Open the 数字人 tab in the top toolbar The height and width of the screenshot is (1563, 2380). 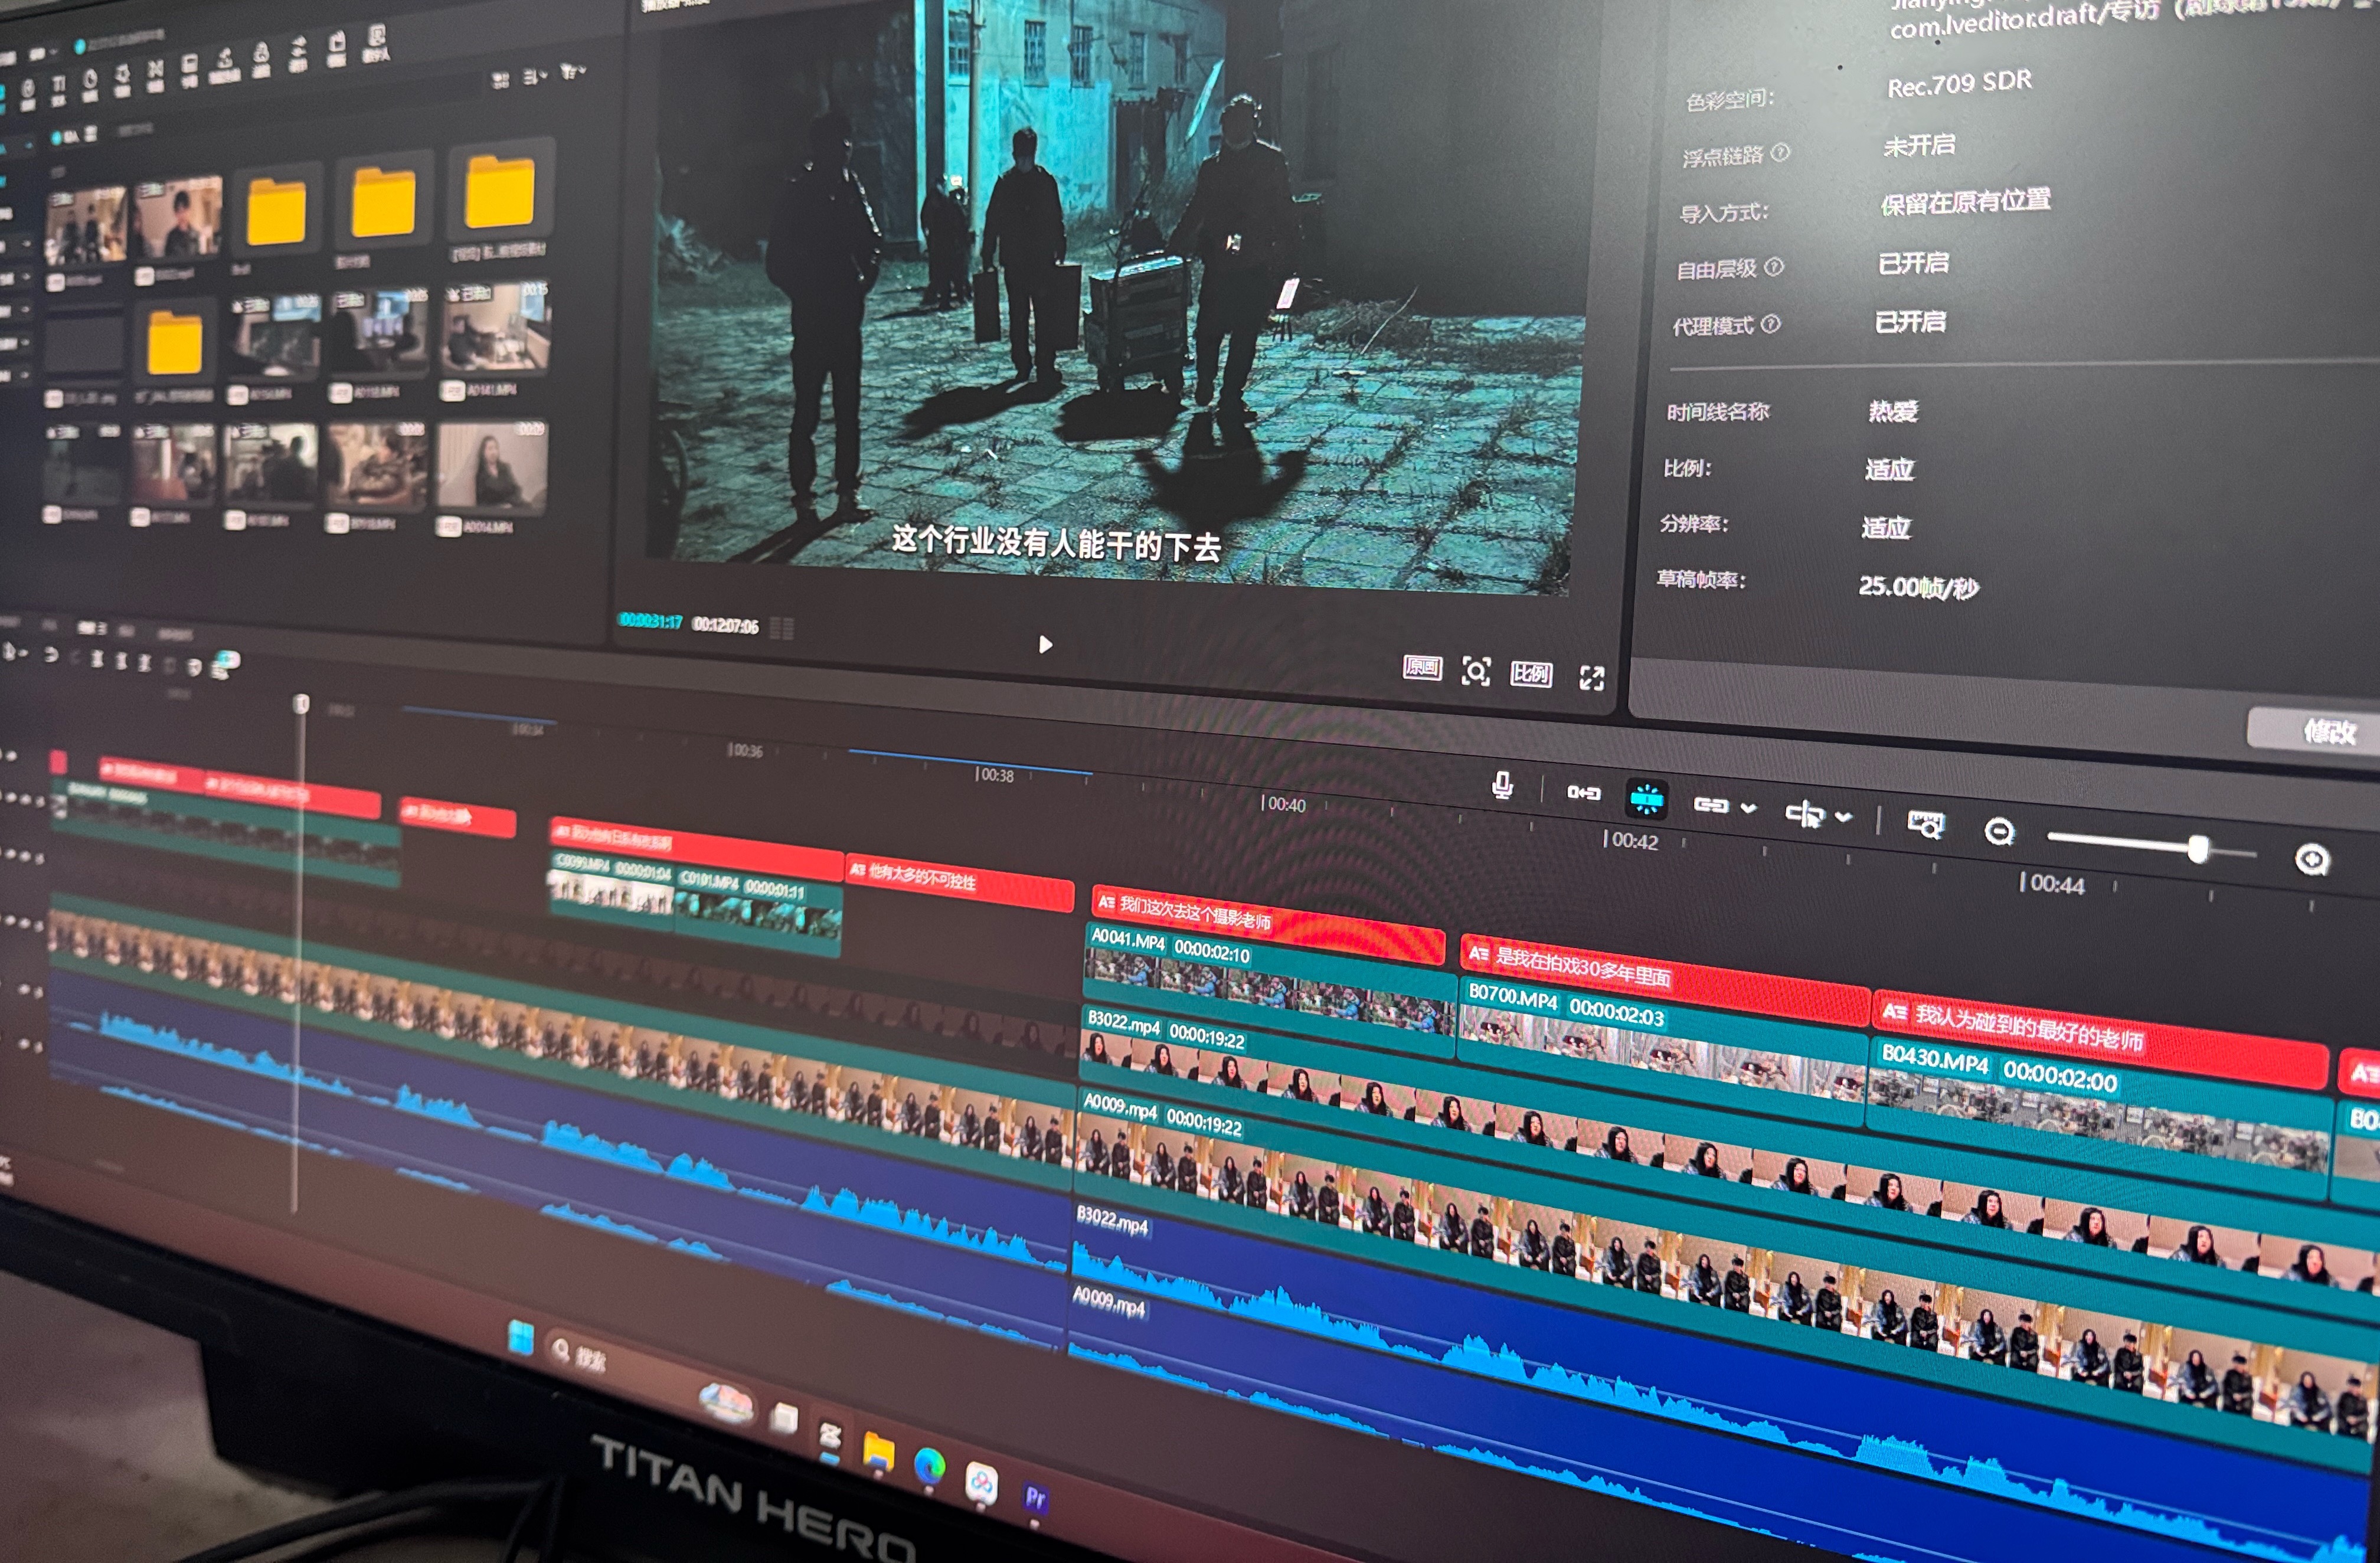click(375, 43)
